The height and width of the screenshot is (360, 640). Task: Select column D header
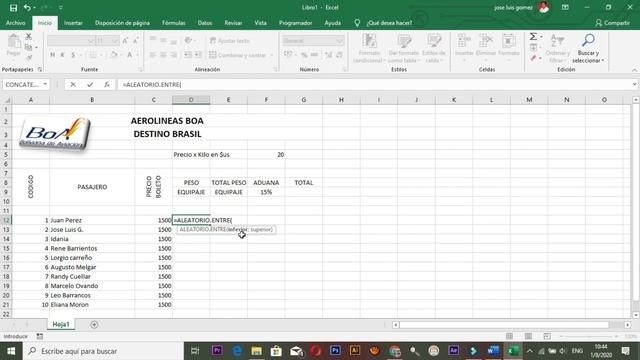click(191, 100)
